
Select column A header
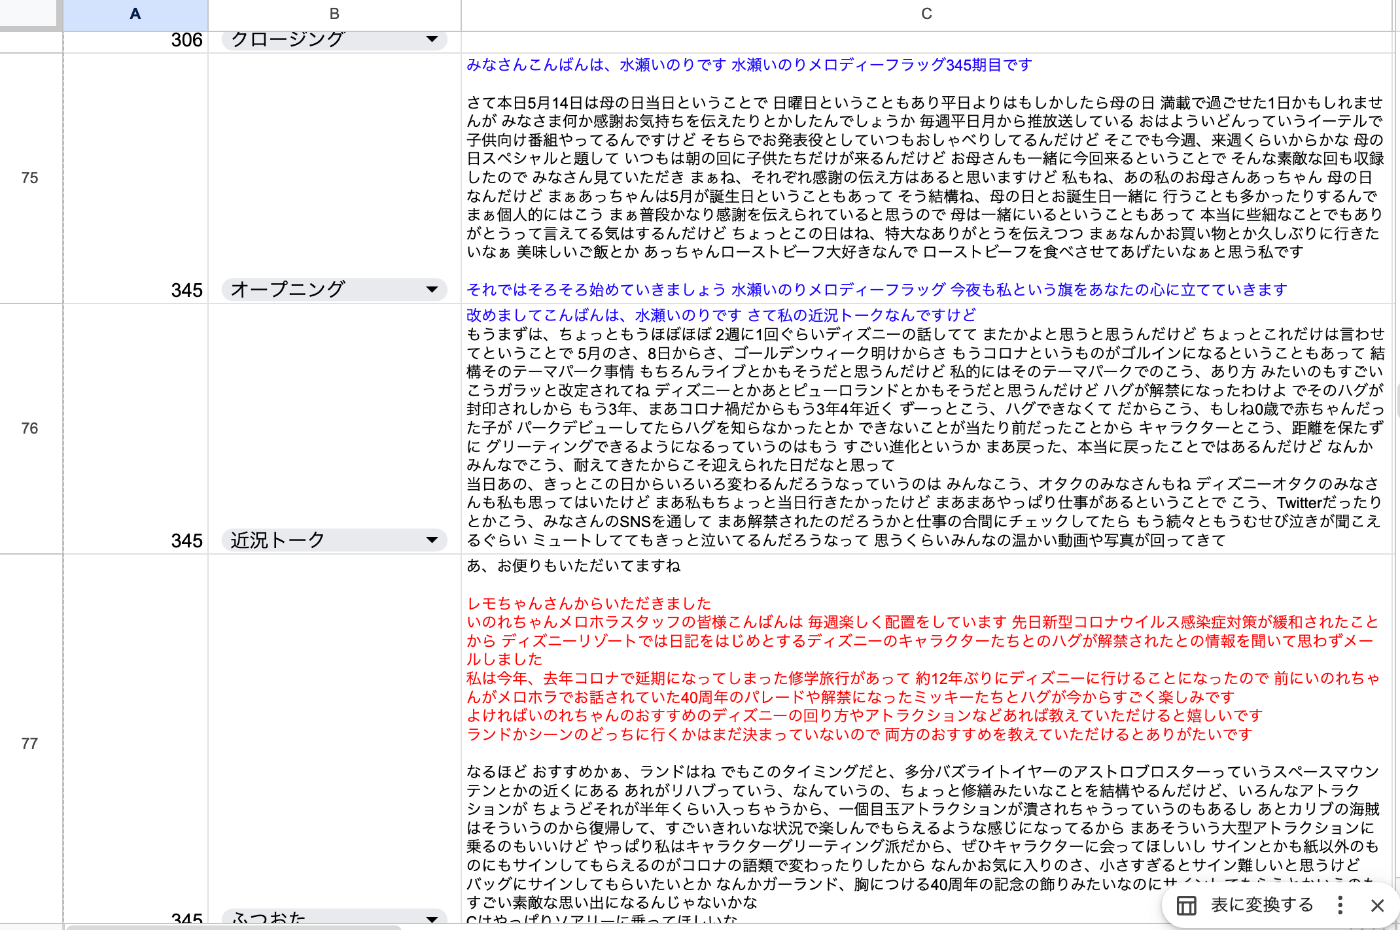coord(135,14)
